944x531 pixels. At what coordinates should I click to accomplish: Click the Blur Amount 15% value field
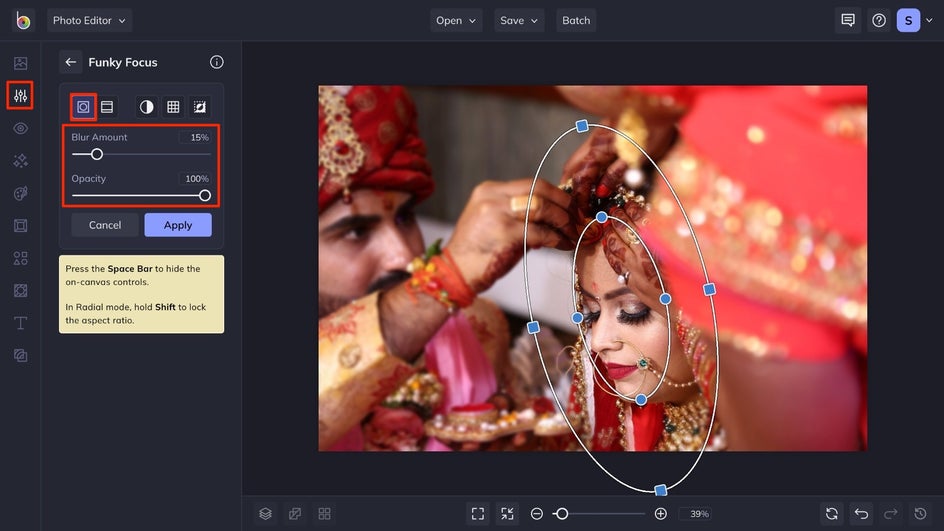(x=195, y=137)
